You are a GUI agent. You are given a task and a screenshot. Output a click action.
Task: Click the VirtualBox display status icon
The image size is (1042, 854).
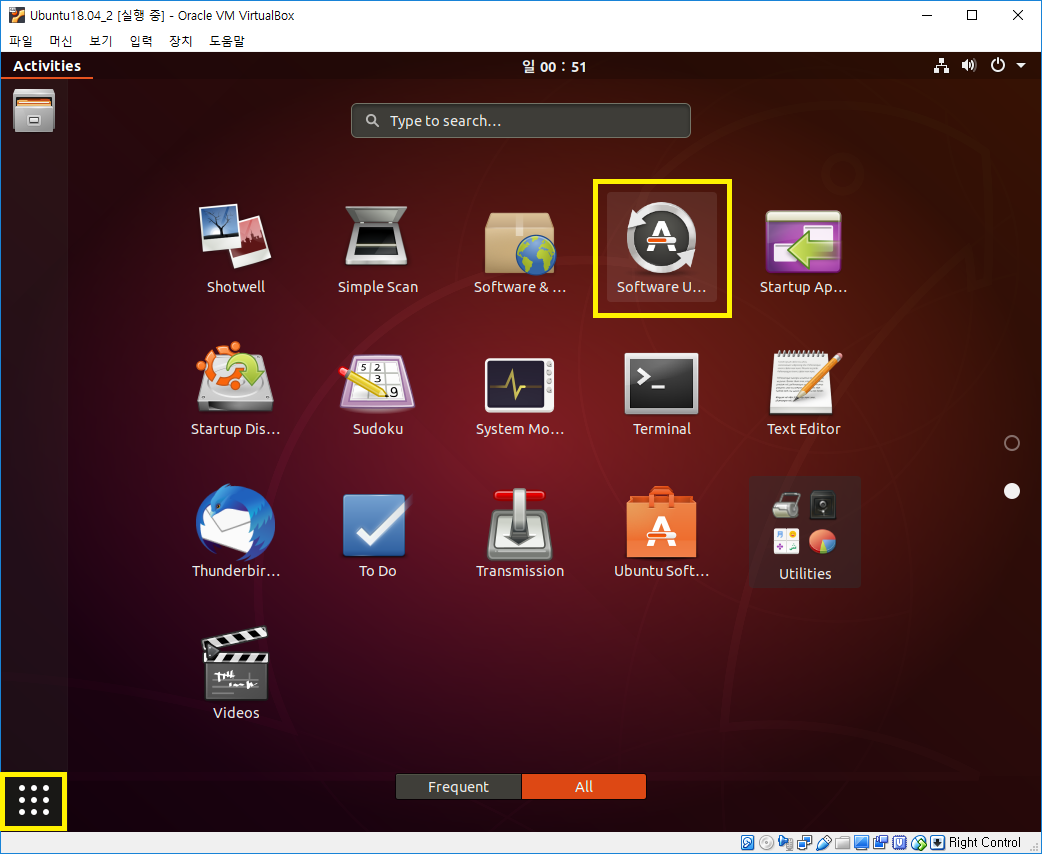tap(861, 843)
